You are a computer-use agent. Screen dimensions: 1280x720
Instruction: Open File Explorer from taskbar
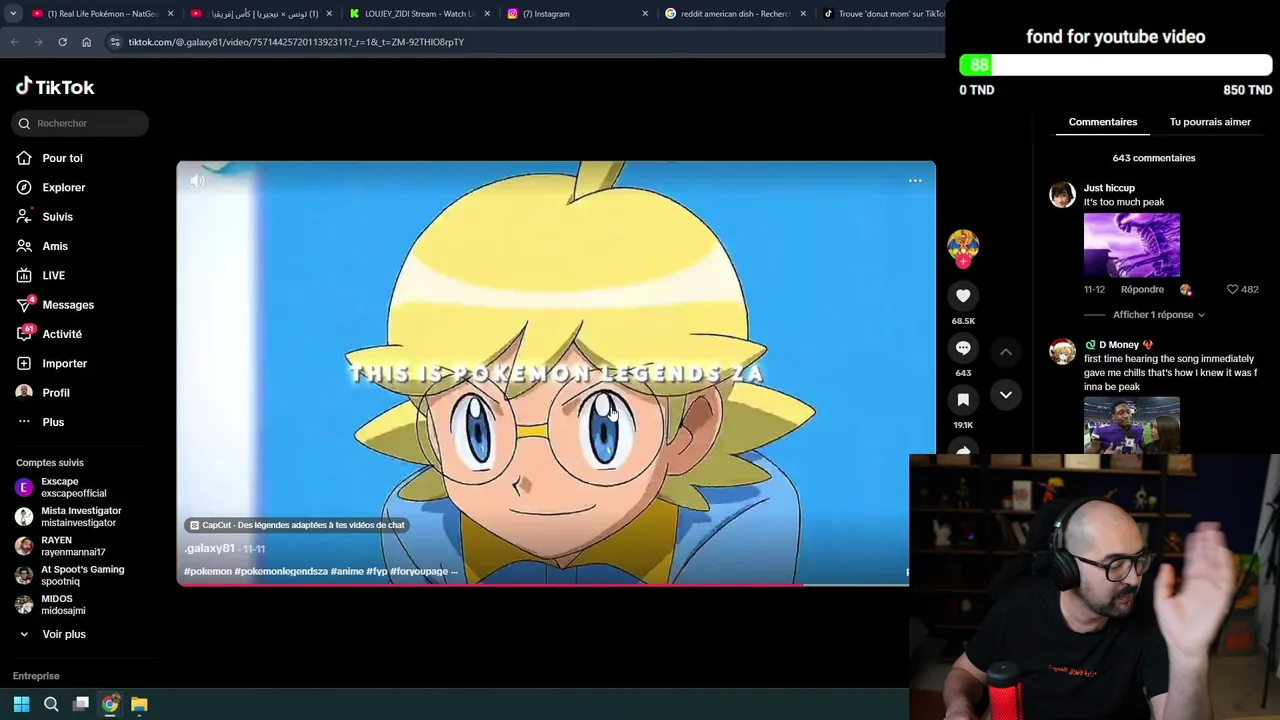[x=139, y=704]
